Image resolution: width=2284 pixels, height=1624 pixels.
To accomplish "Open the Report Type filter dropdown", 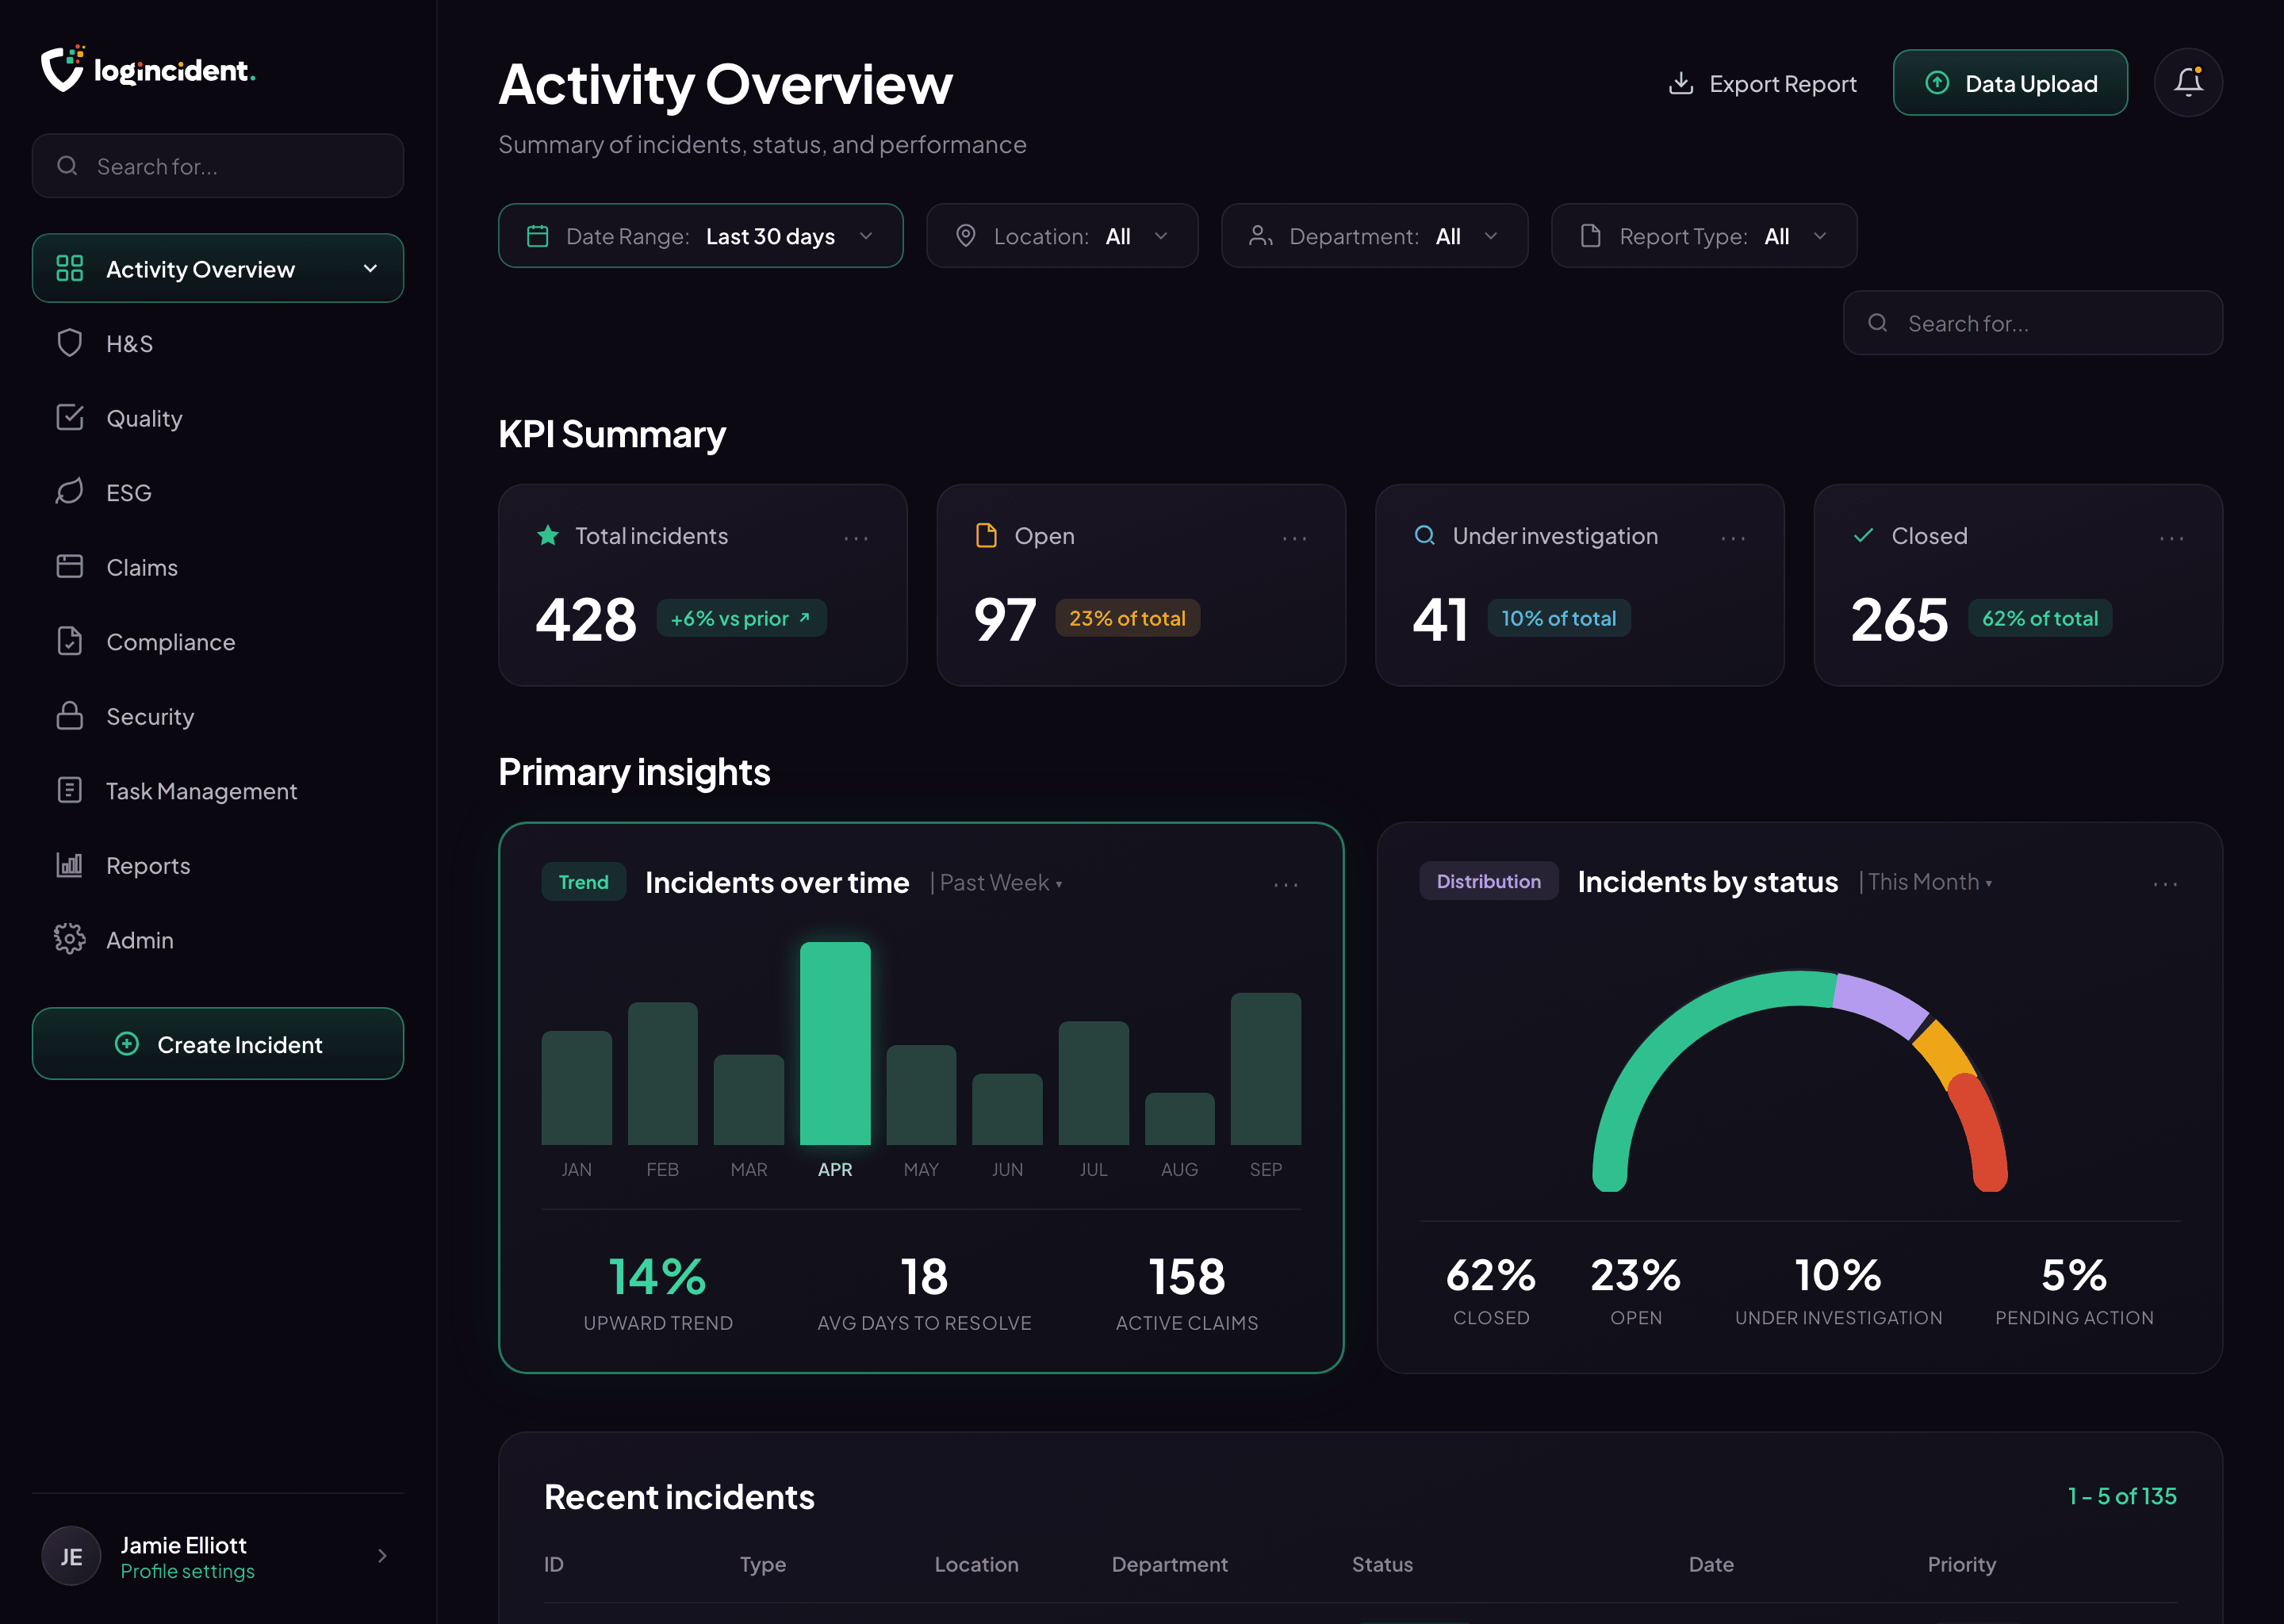I will coord(1704,236).
